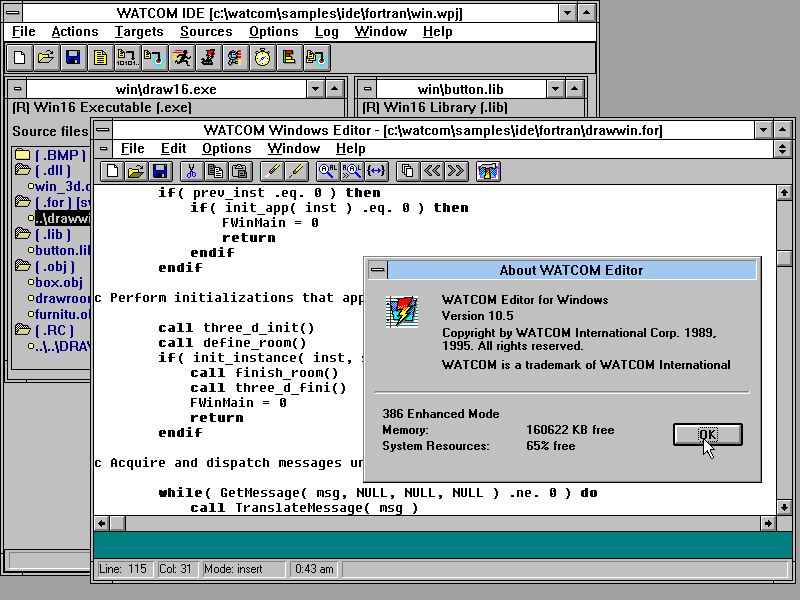Collapse the (.lib) folder in source tree
This screenshot has height=600, width=800.
tap(22, 234)
